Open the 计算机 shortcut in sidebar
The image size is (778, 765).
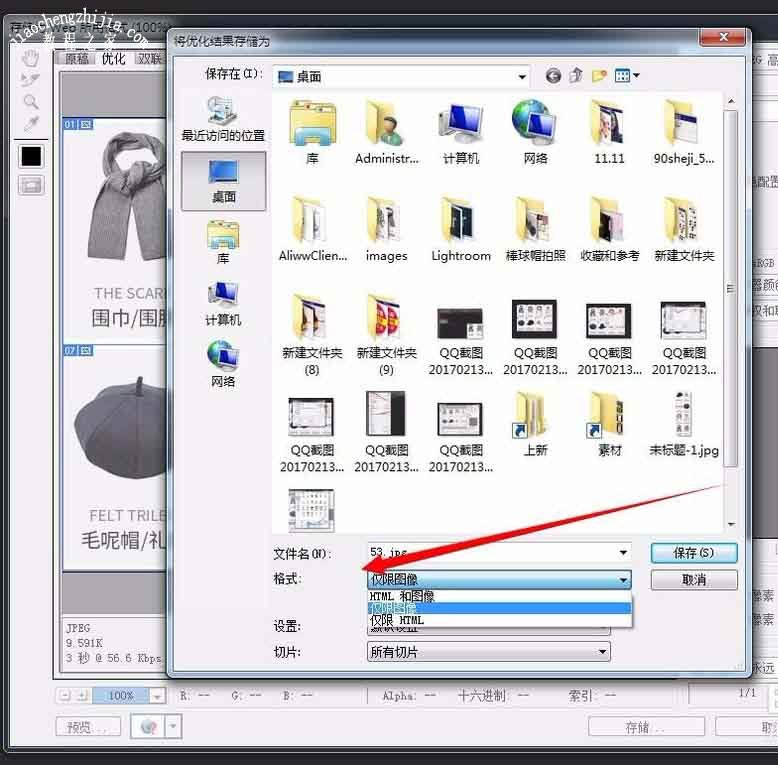coord(223,303)
